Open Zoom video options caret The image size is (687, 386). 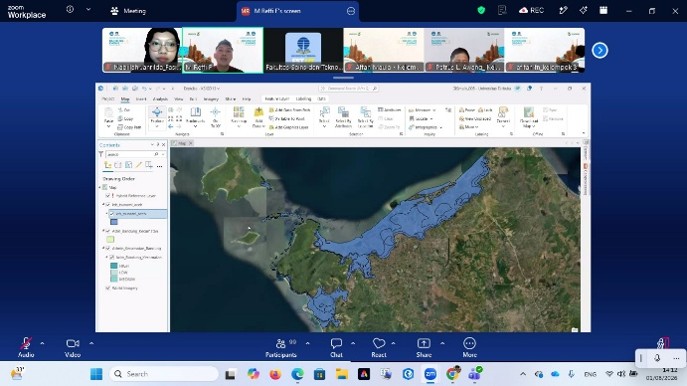click(91, 344)
